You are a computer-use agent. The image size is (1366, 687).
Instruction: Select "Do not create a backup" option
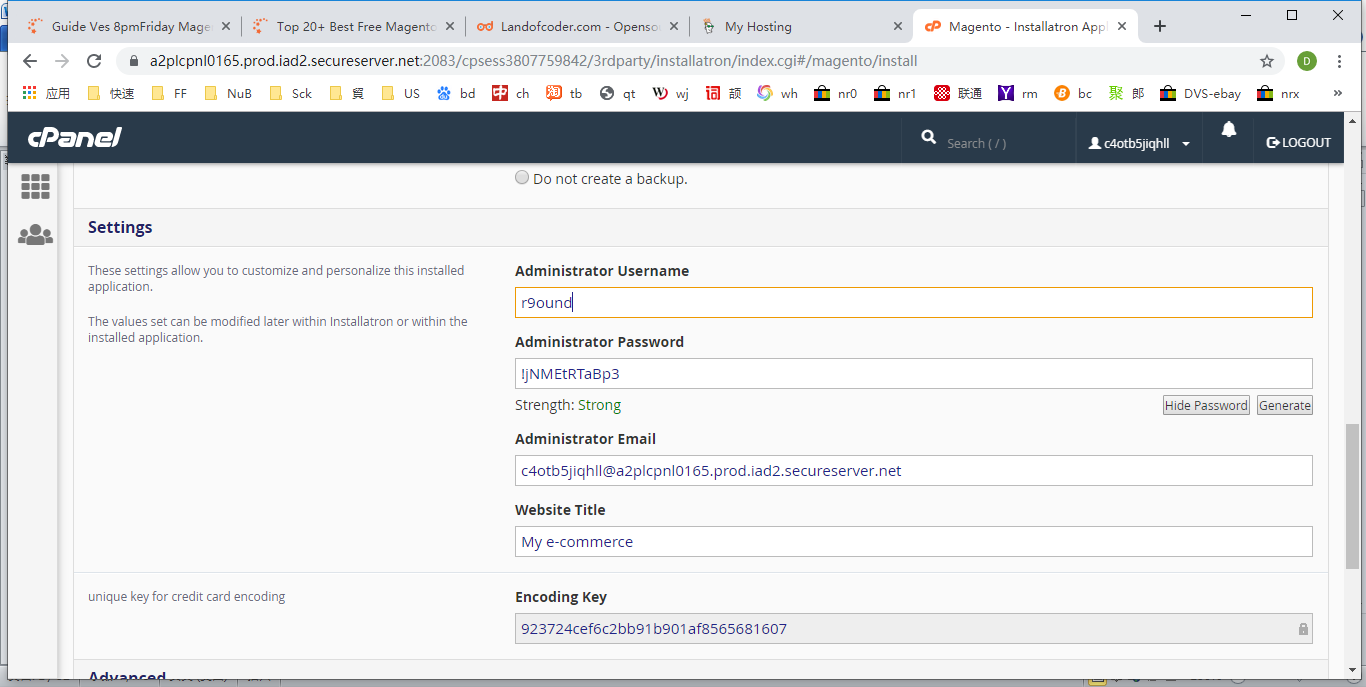pyautogui.click(x=522, y=178)
